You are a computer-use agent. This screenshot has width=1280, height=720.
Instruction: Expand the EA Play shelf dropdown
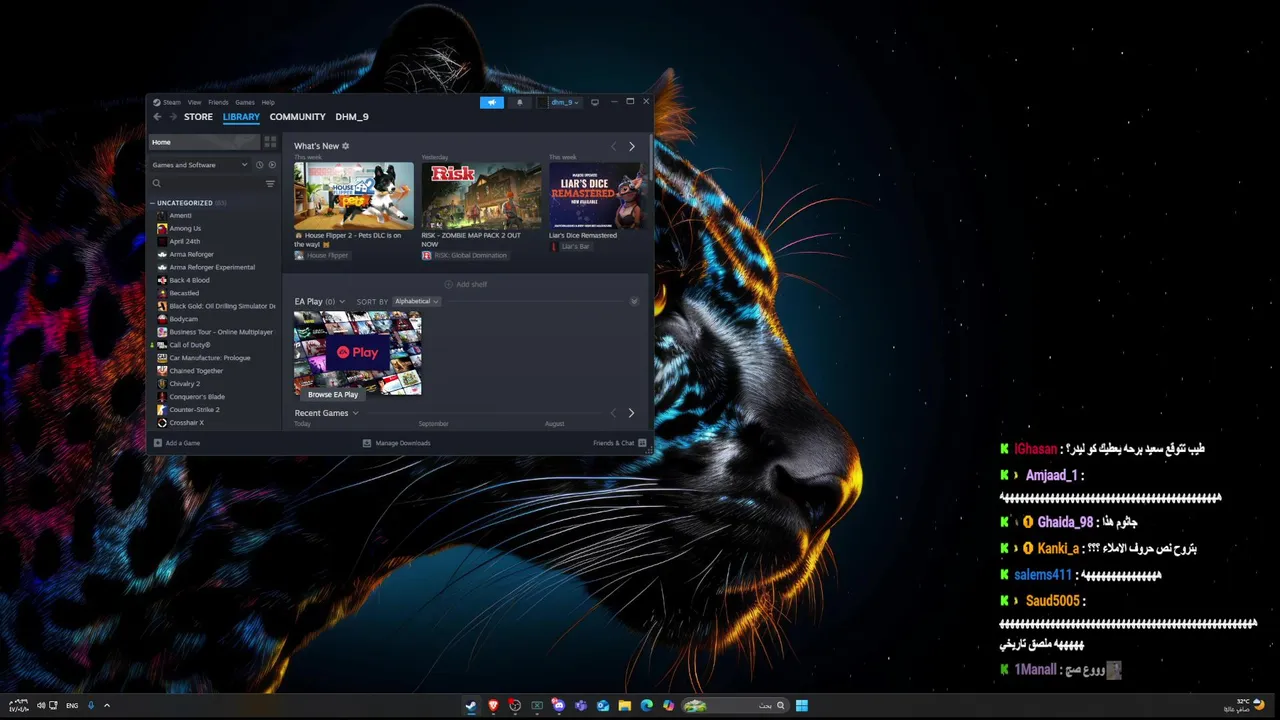(x=342, y=301)
